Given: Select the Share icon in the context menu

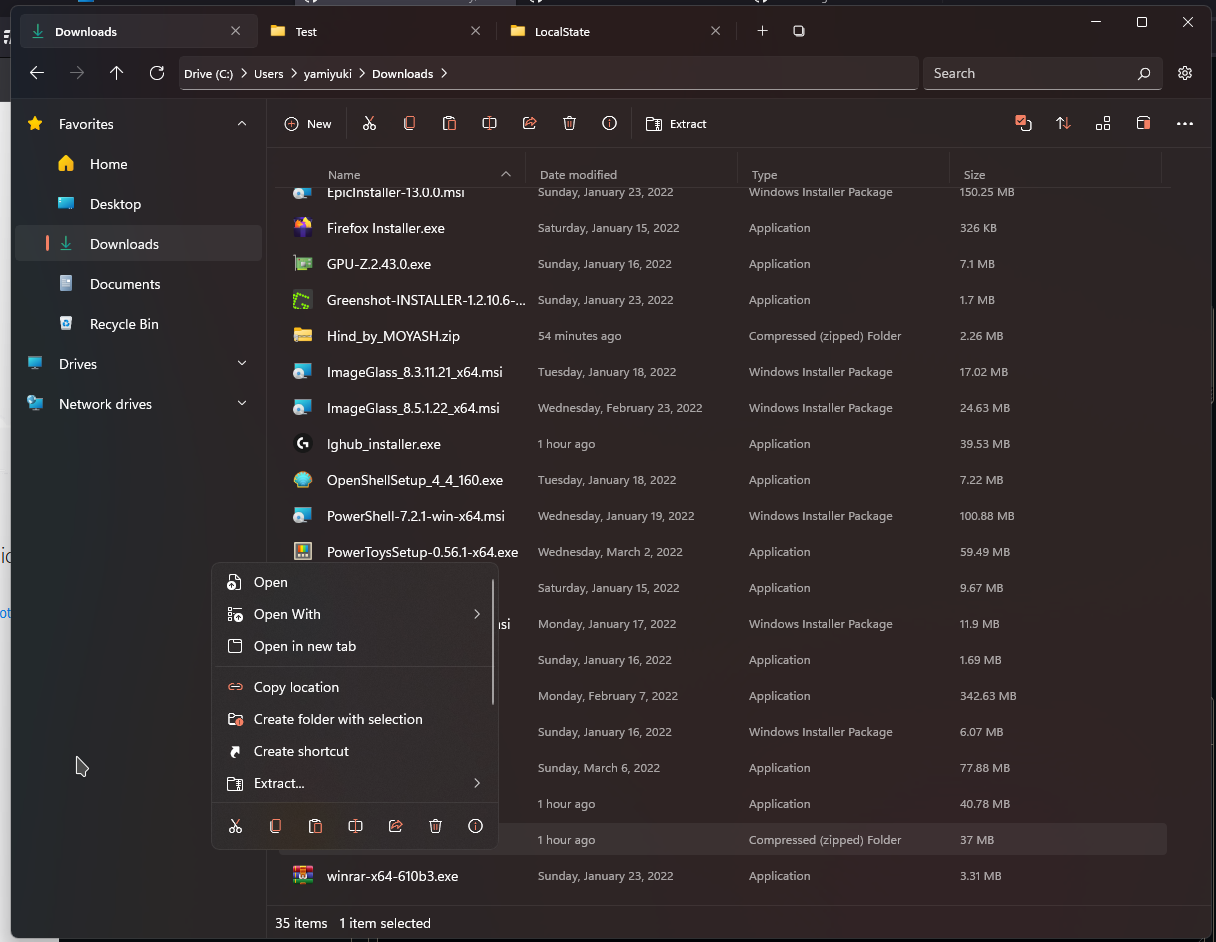Looking at the screenshot, I should pyautogui.click(x=395, y=826).
